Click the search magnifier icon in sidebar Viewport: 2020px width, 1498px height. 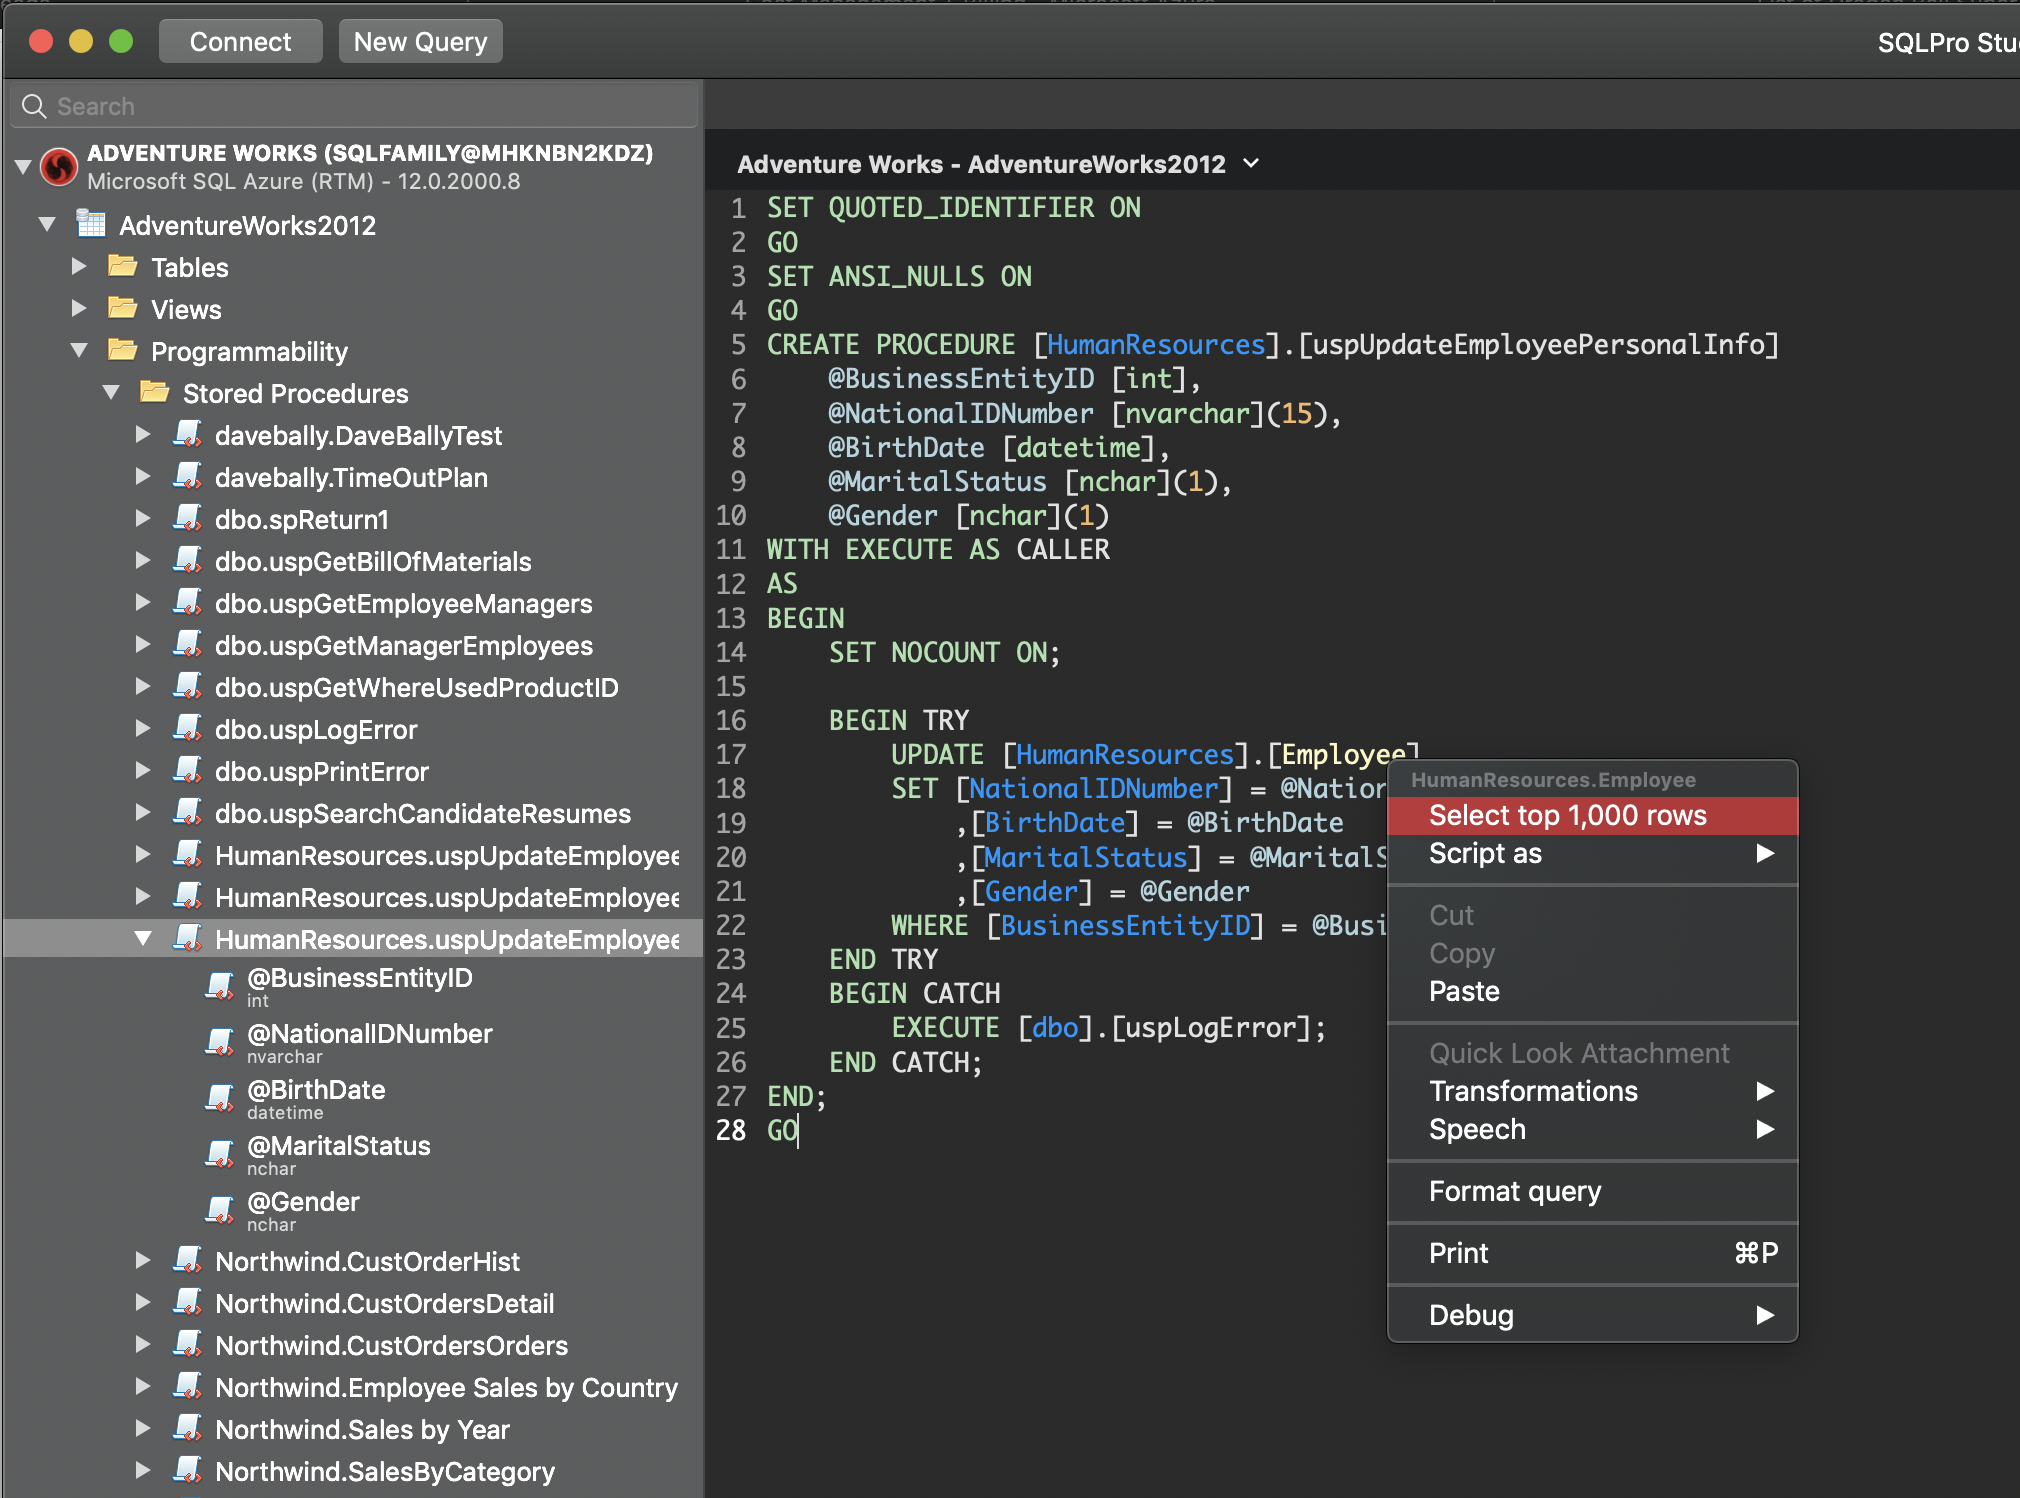pos(33,105)
